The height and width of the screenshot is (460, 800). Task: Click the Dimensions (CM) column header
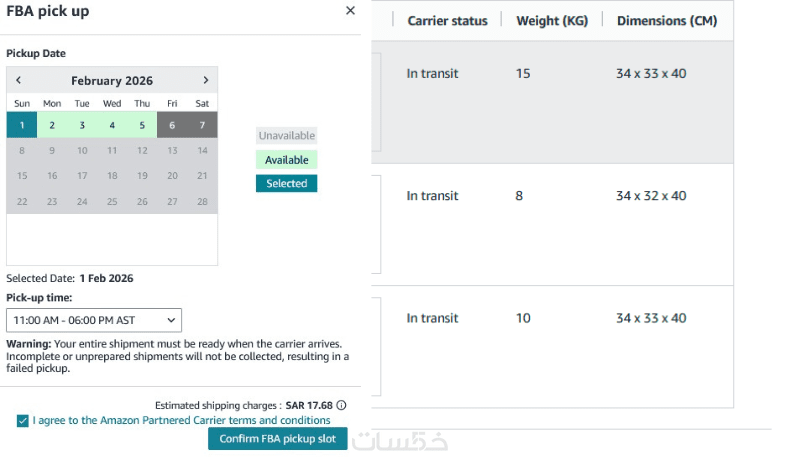point(666,21)
